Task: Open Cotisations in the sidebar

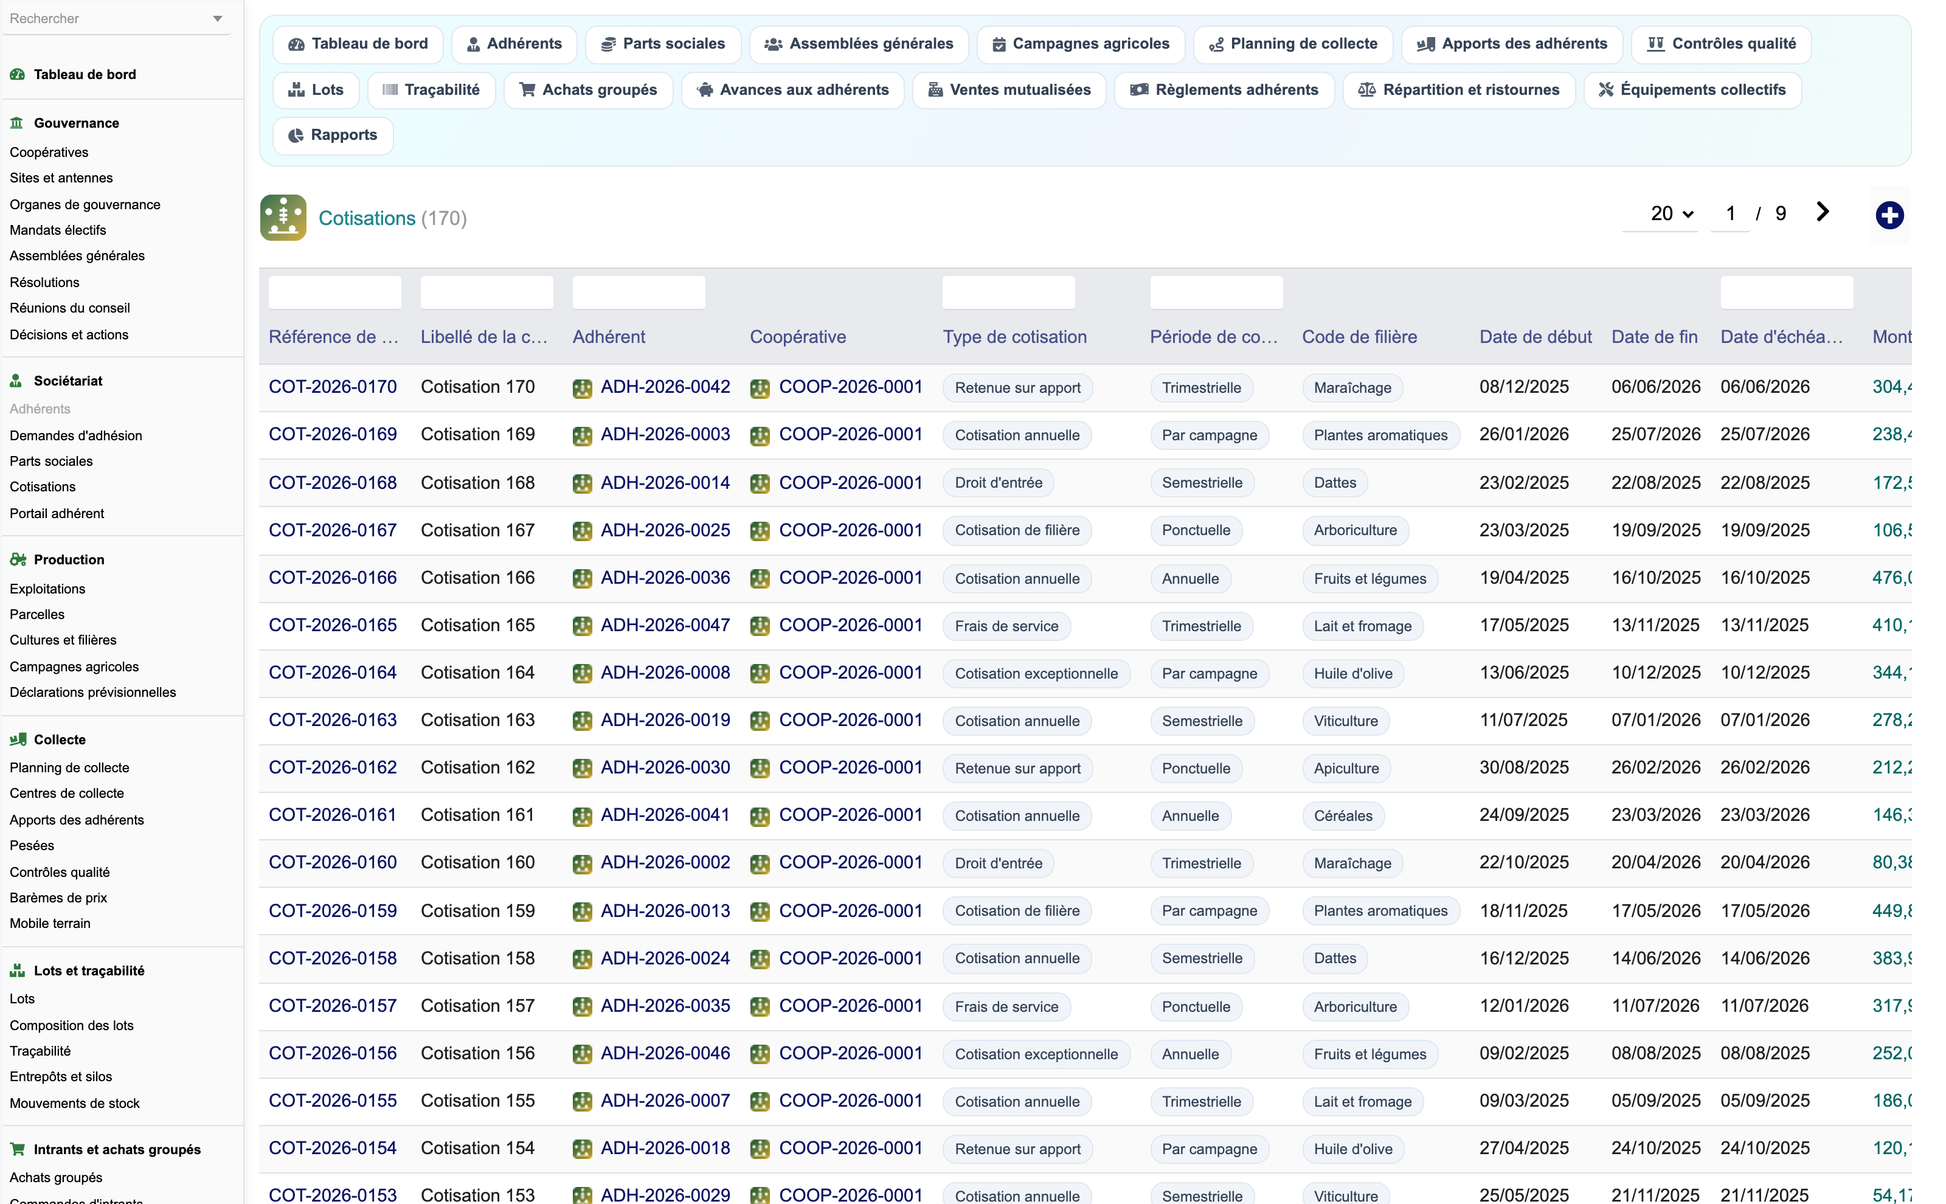Action: pos(43,487)
